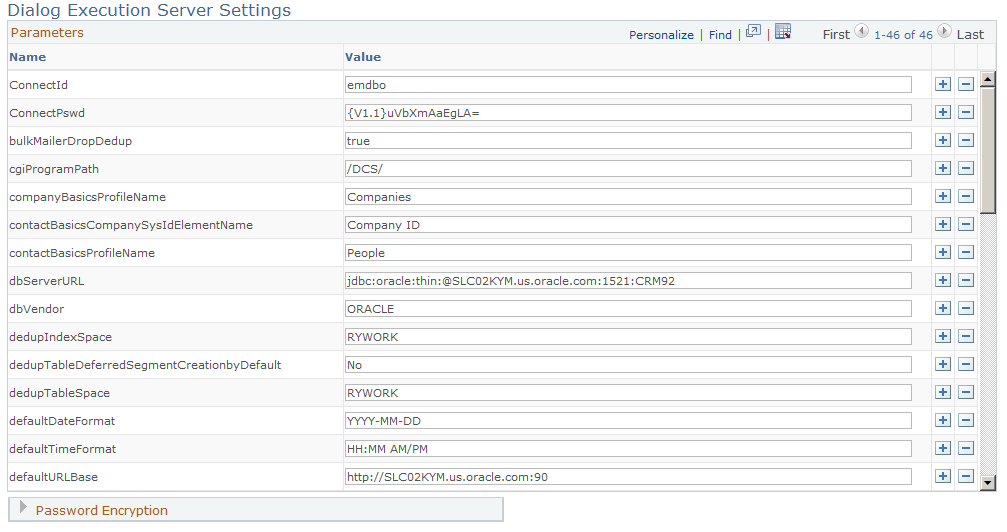Add a row after companyBasicsProfileName
This screenshot has height=532, width=1007.
pos(943,196)
